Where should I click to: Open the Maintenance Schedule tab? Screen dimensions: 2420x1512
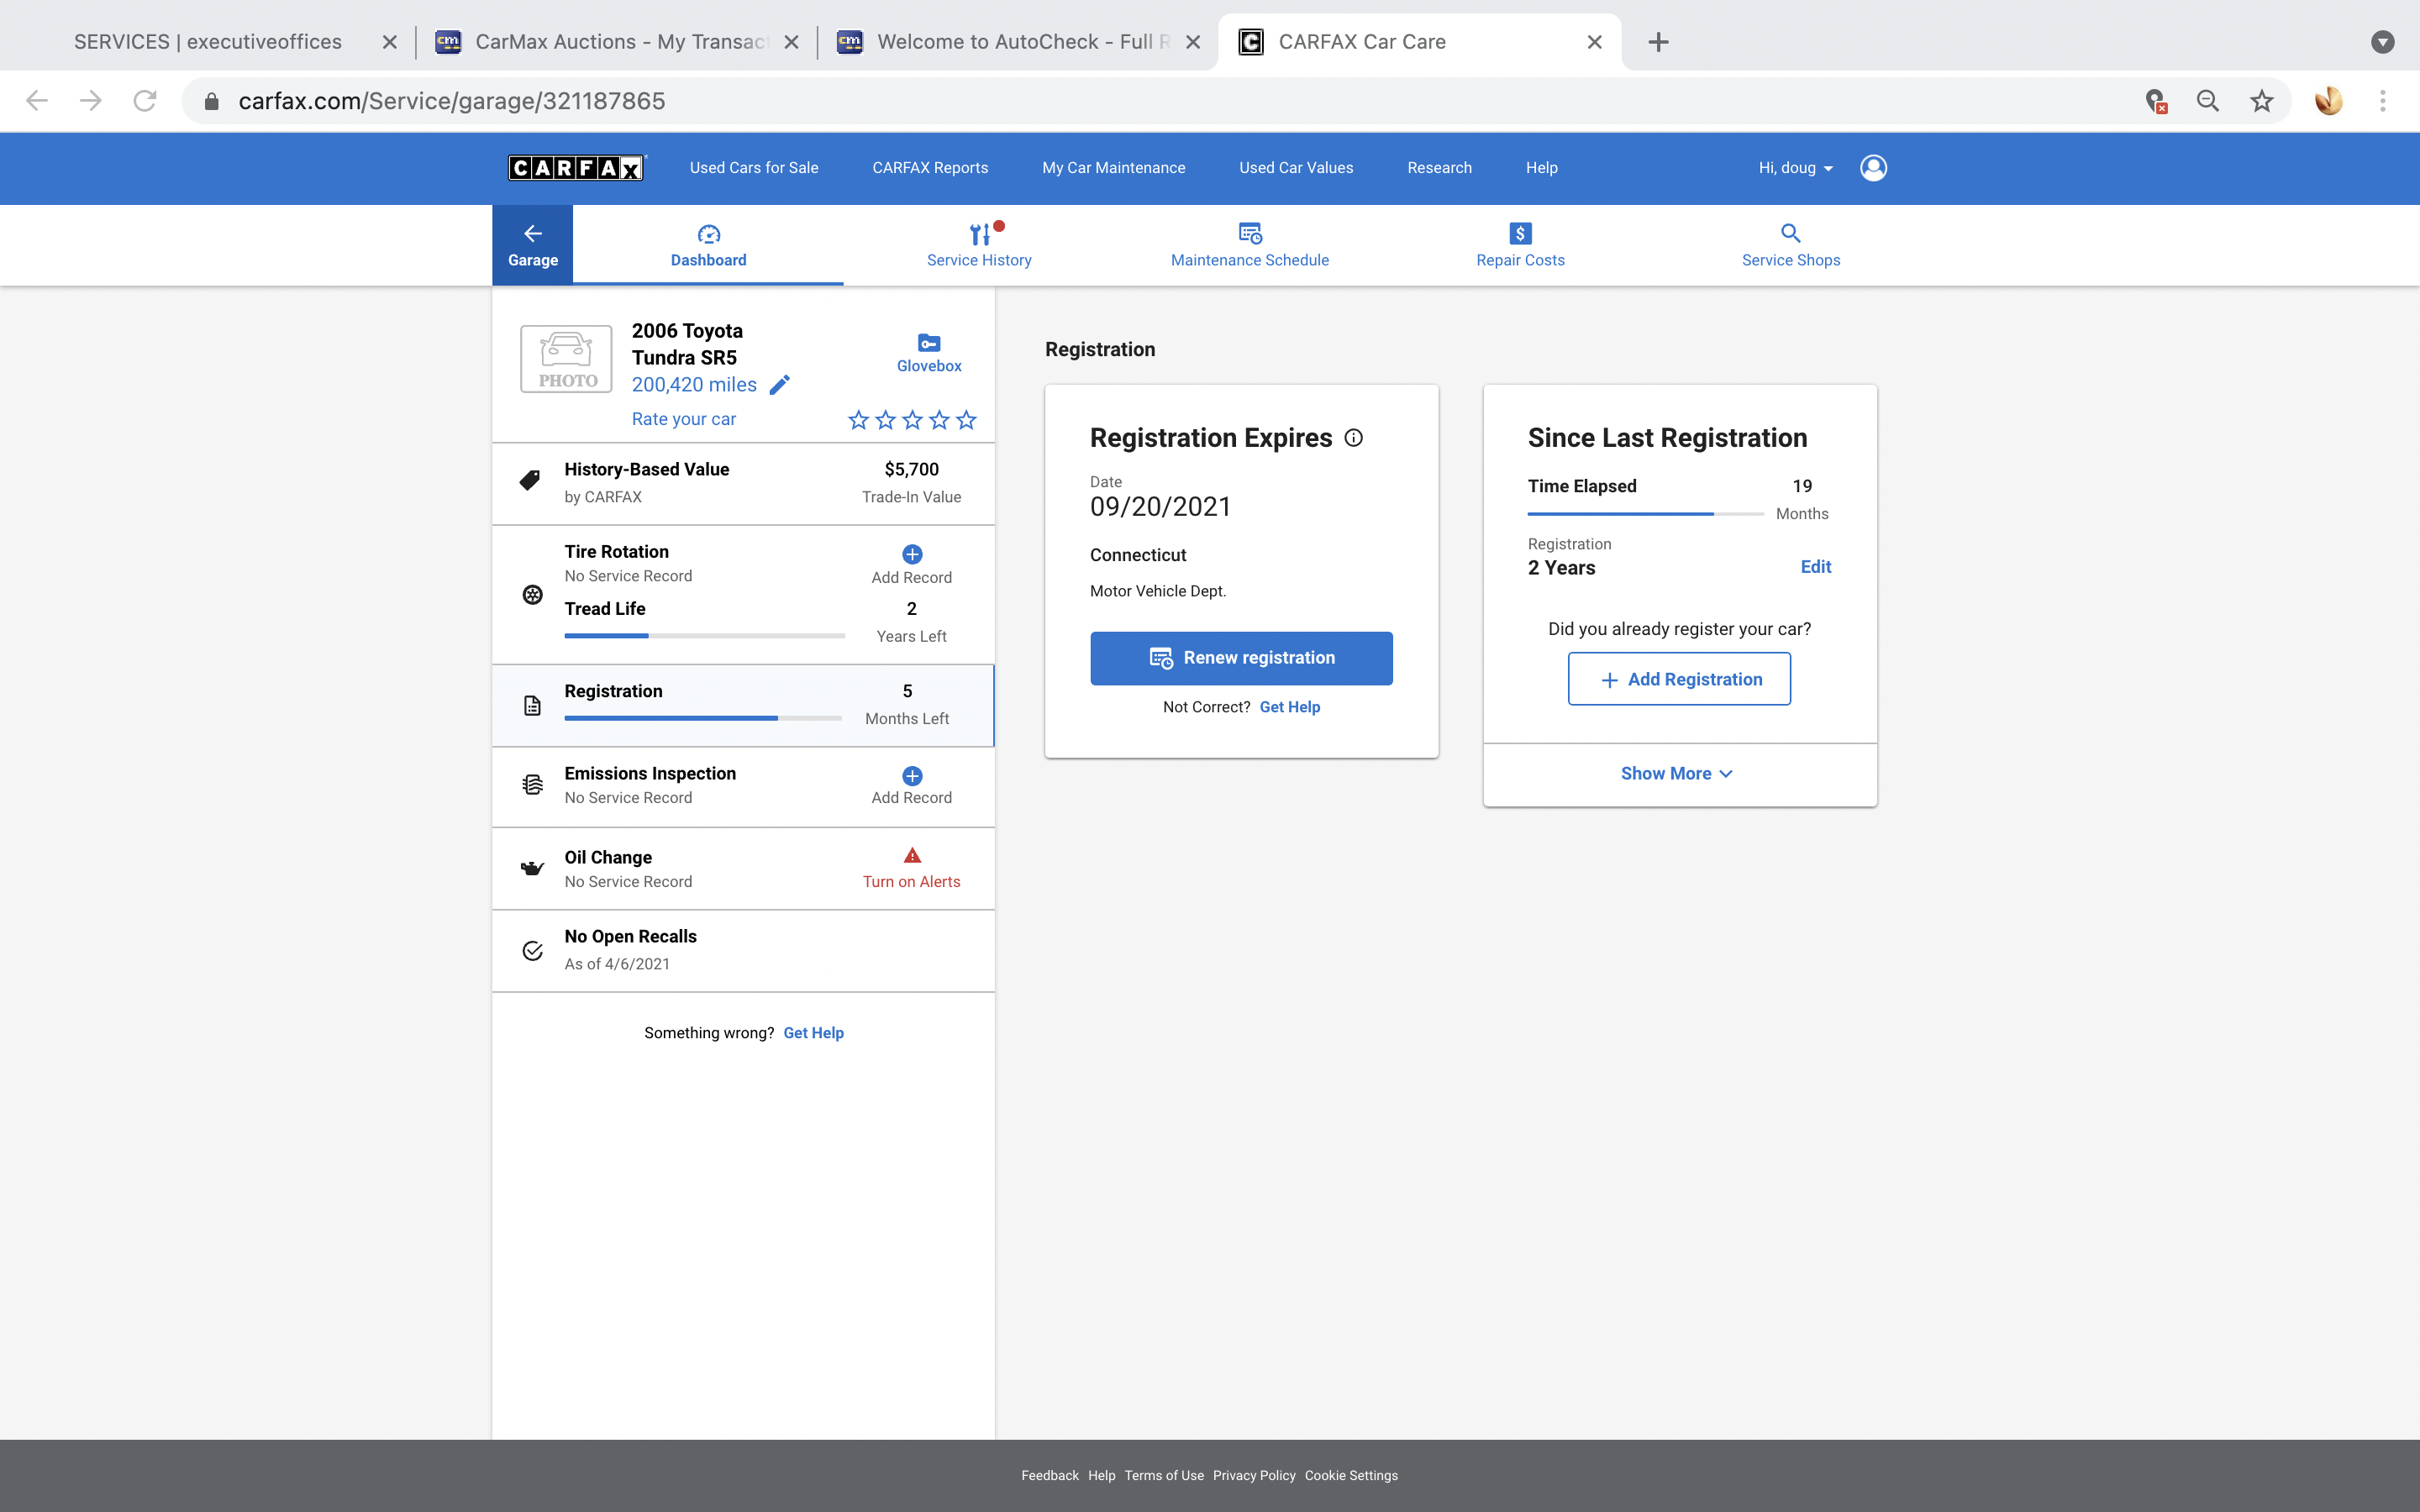click(x=1250, y=245)
